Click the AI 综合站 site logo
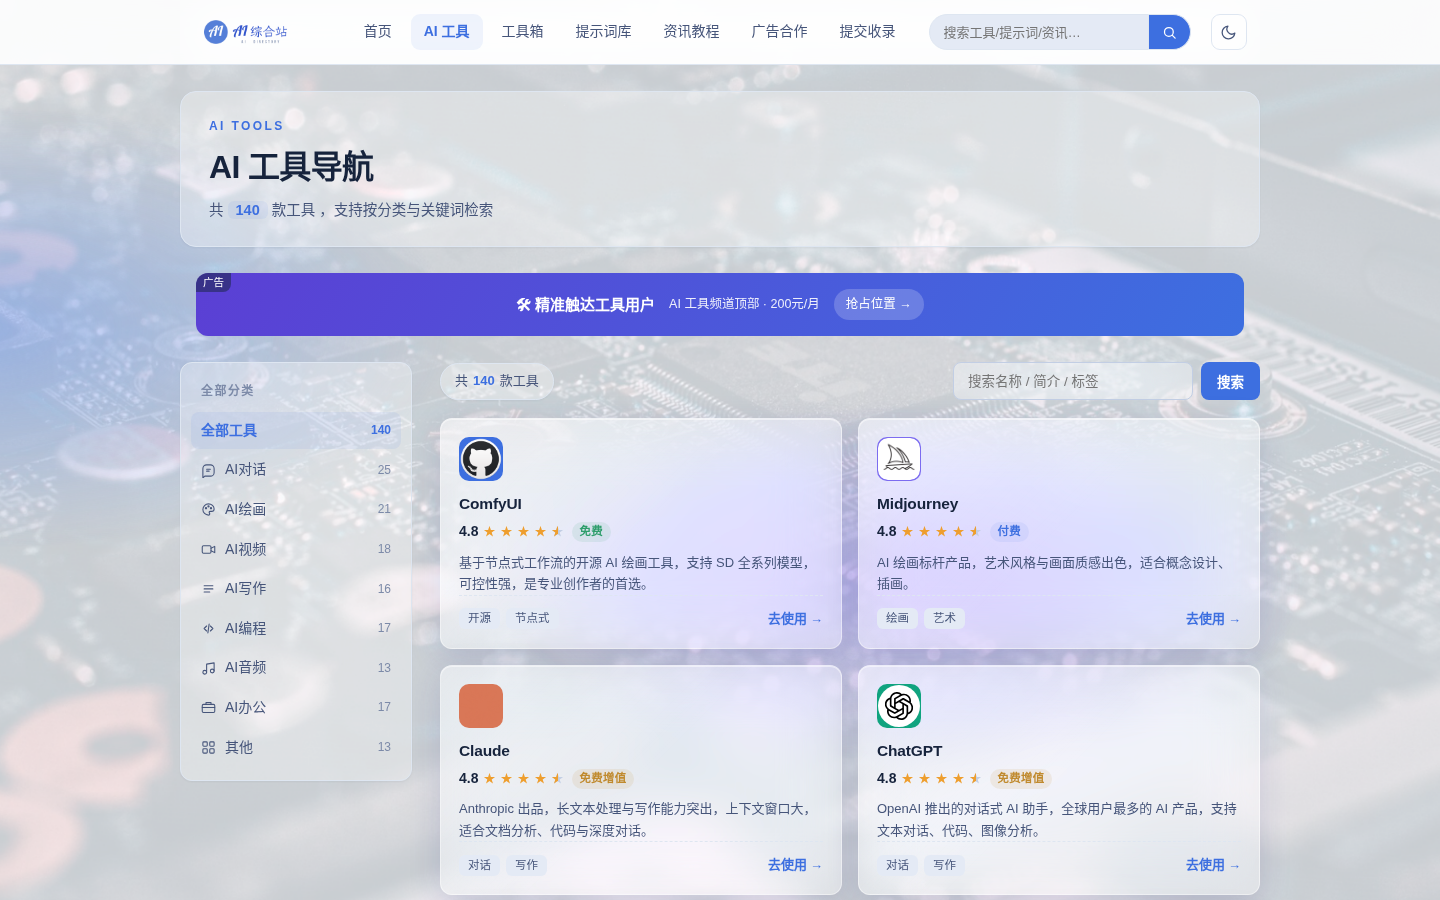Image resolution: width=1440 pixels, height=900 pixels. click(246, 32)
